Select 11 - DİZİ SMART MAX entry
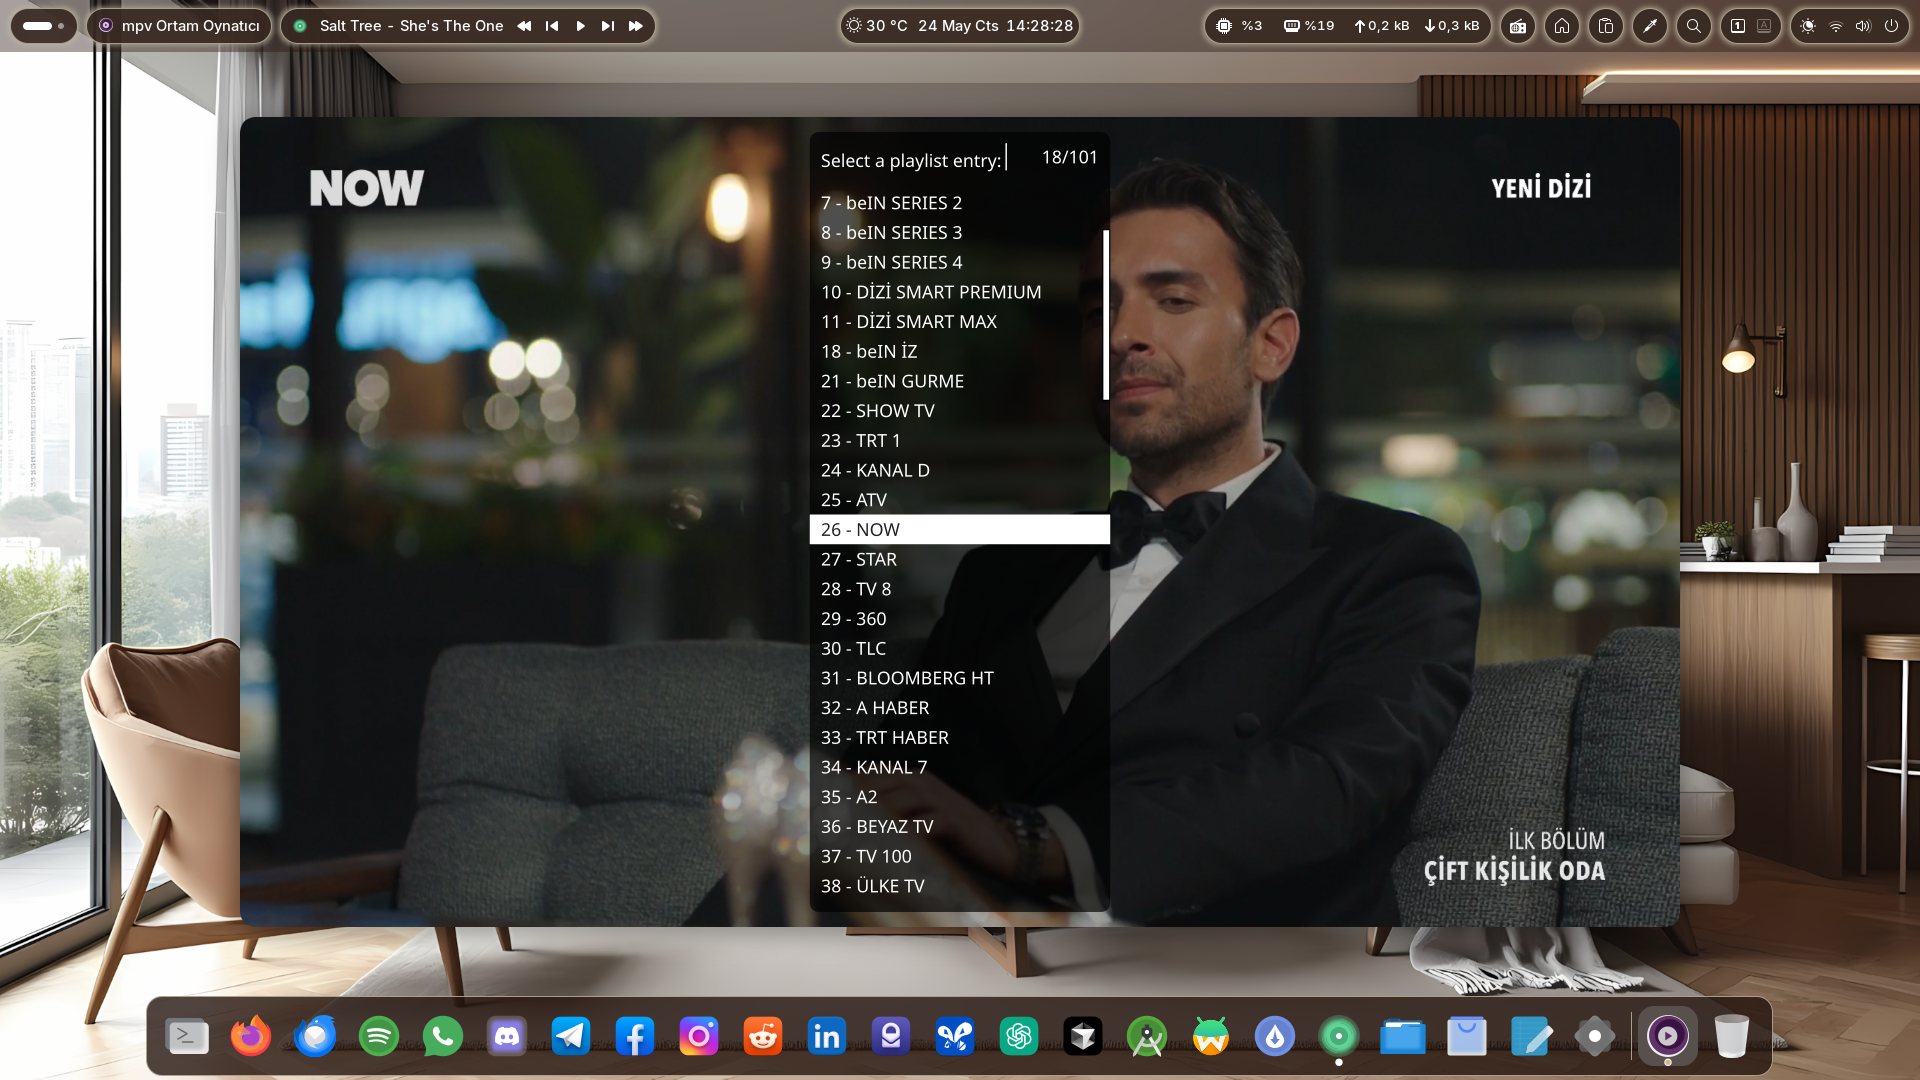 pos(959,322)
